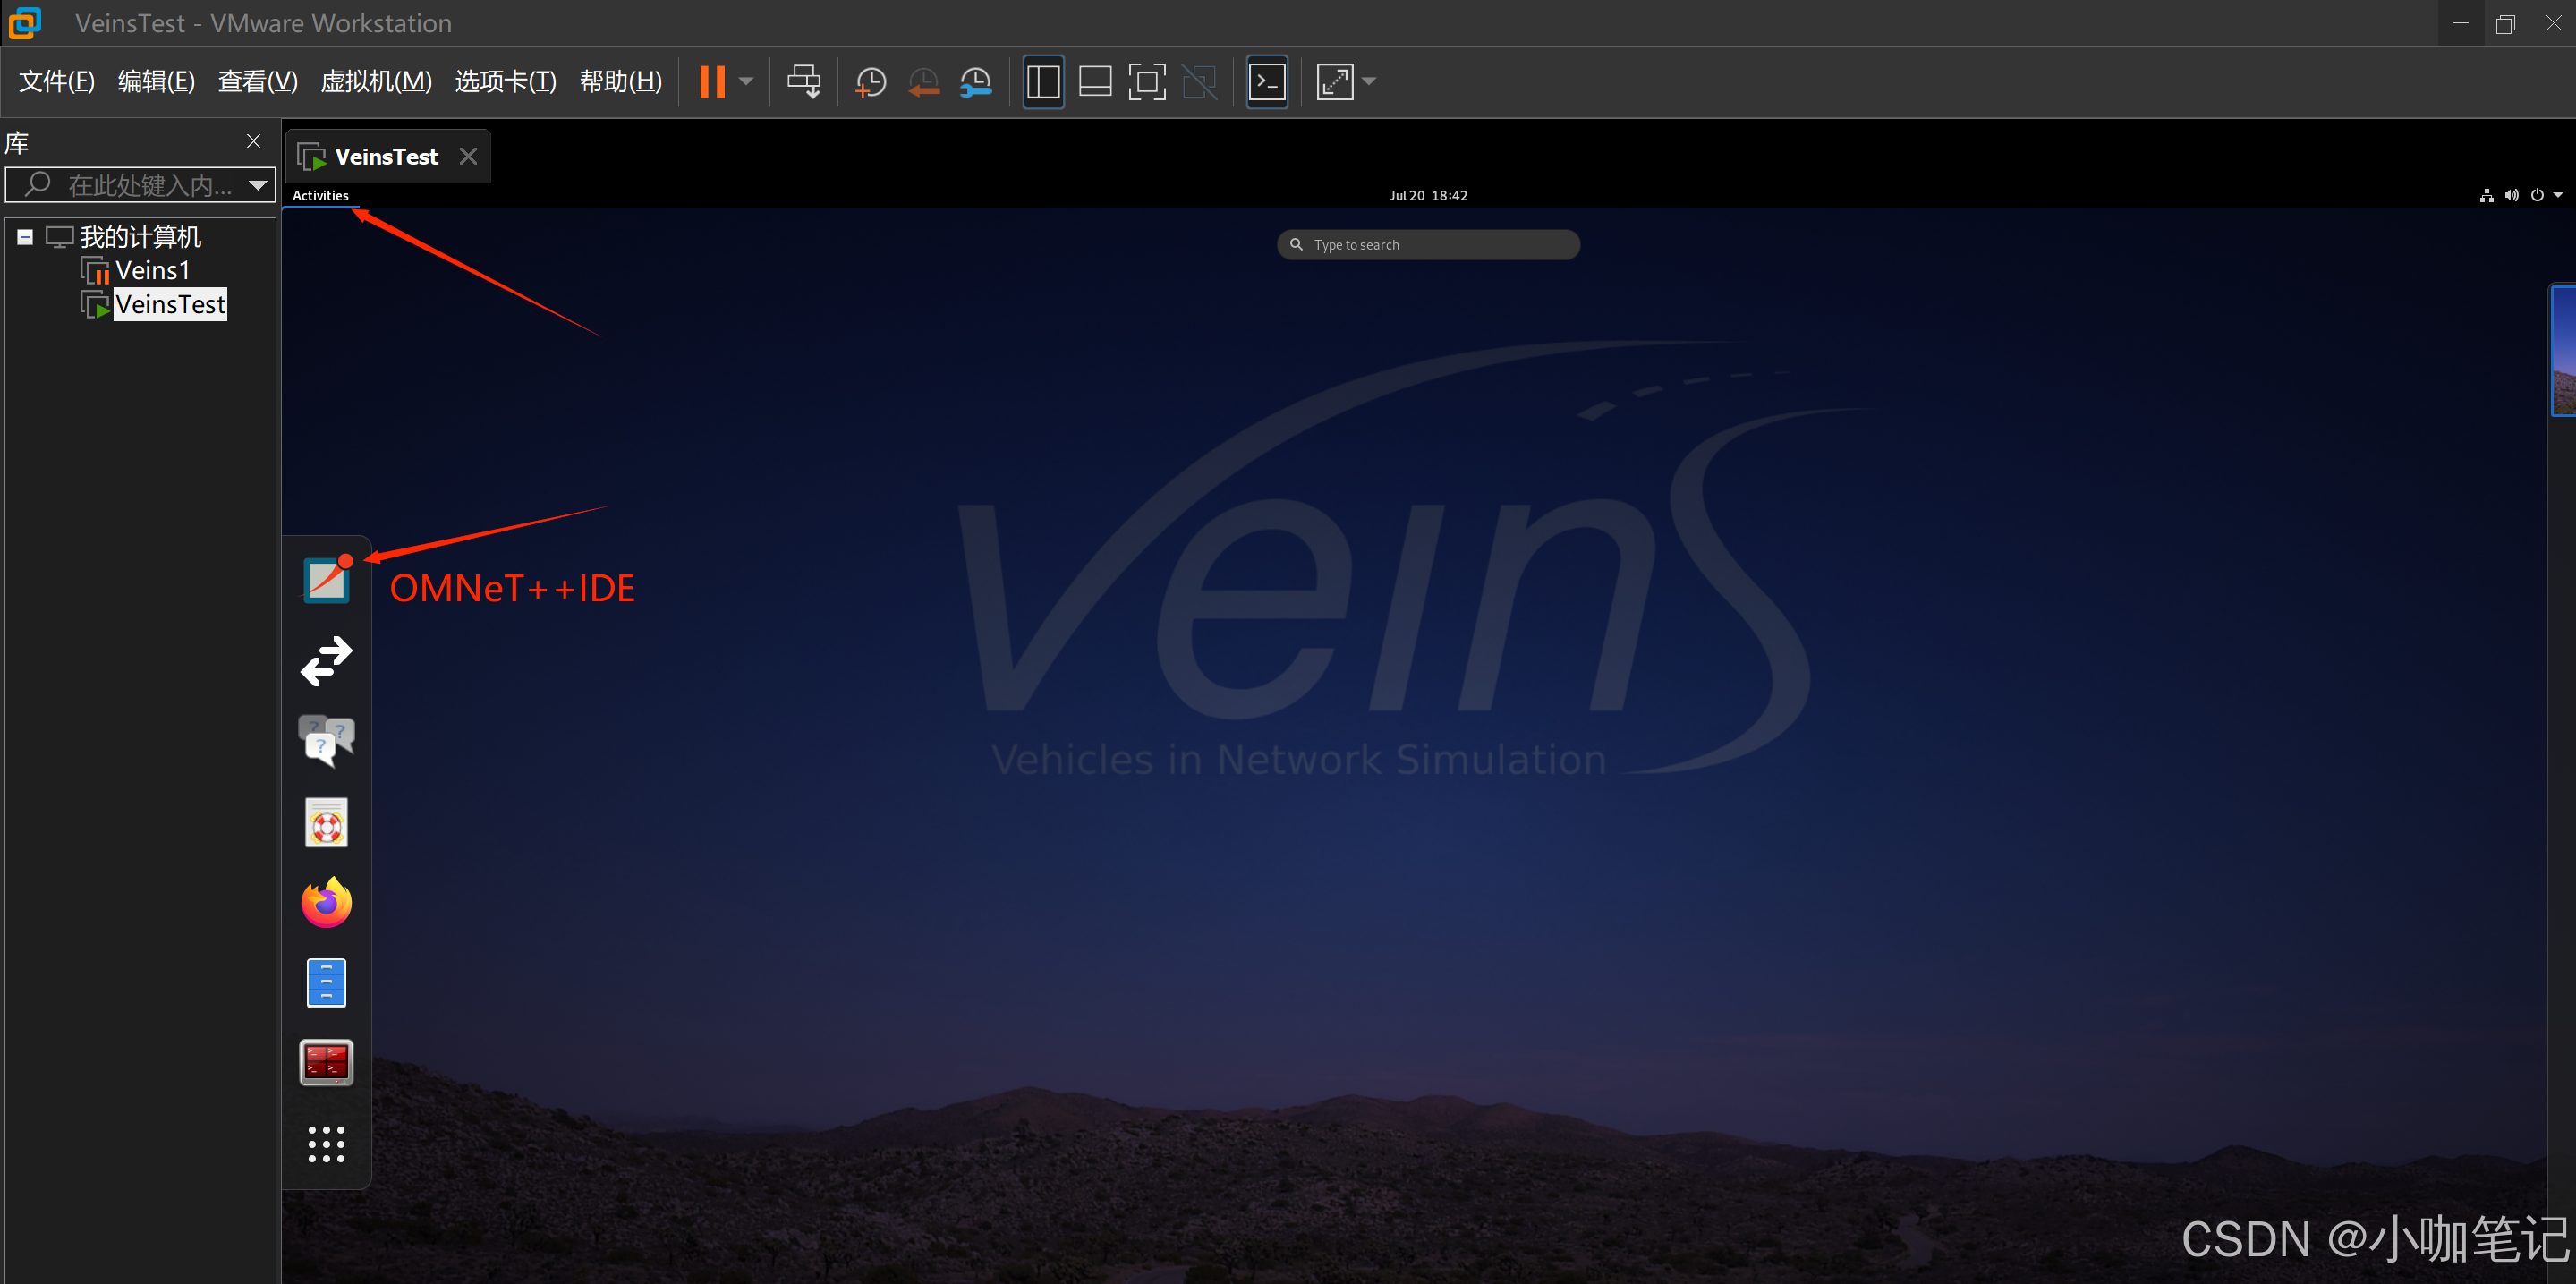Open the Help lifebuoy dock icon

(x=326, y=823)
